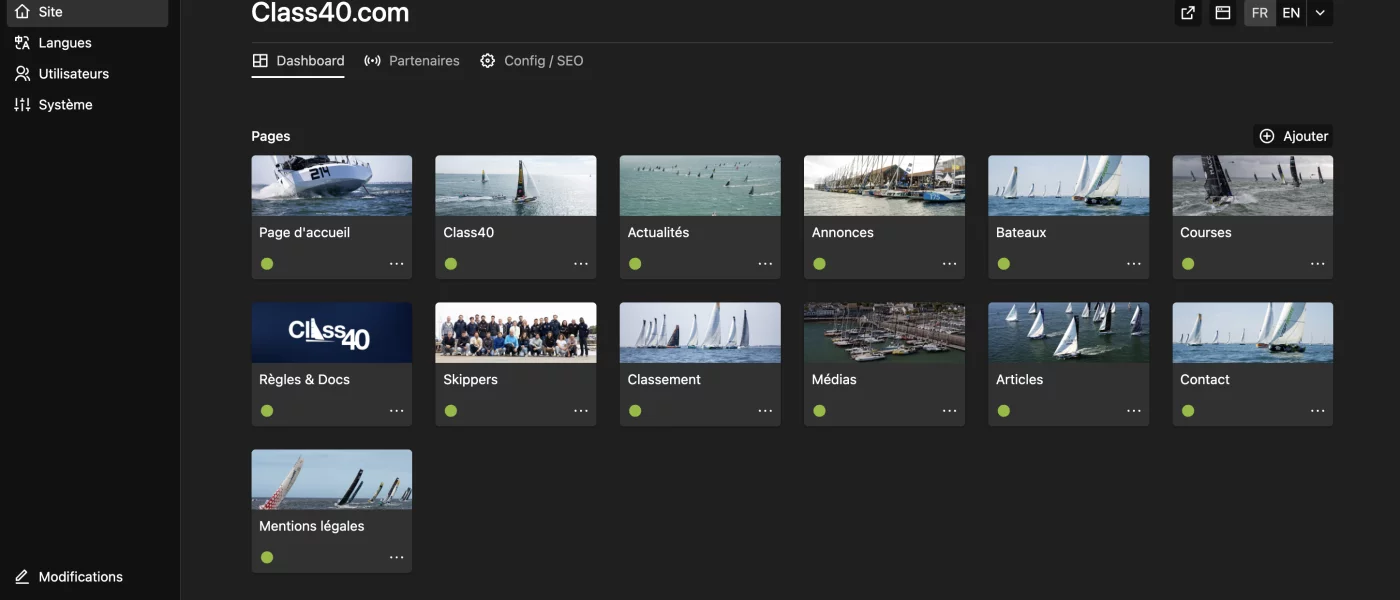Open the Règles & Docs thumbnail
This screenshot has width=1400, height=600.
(332, 332)
